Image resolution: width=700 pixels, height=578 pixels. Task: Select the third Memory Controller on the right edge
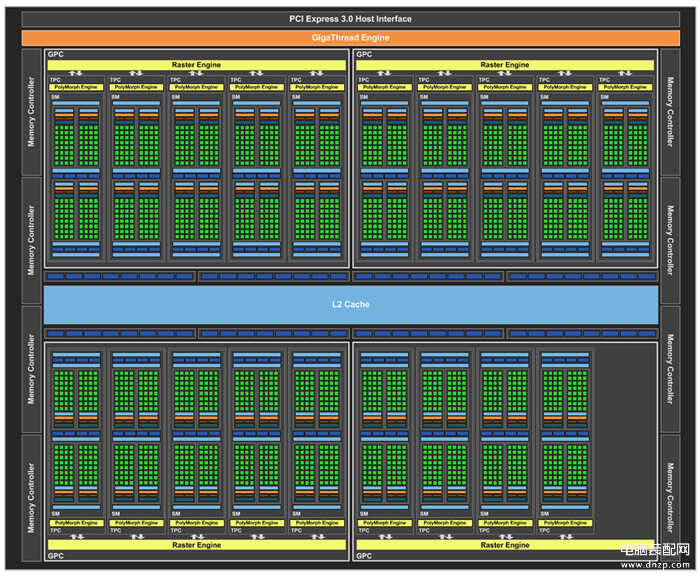click(670, 369)
